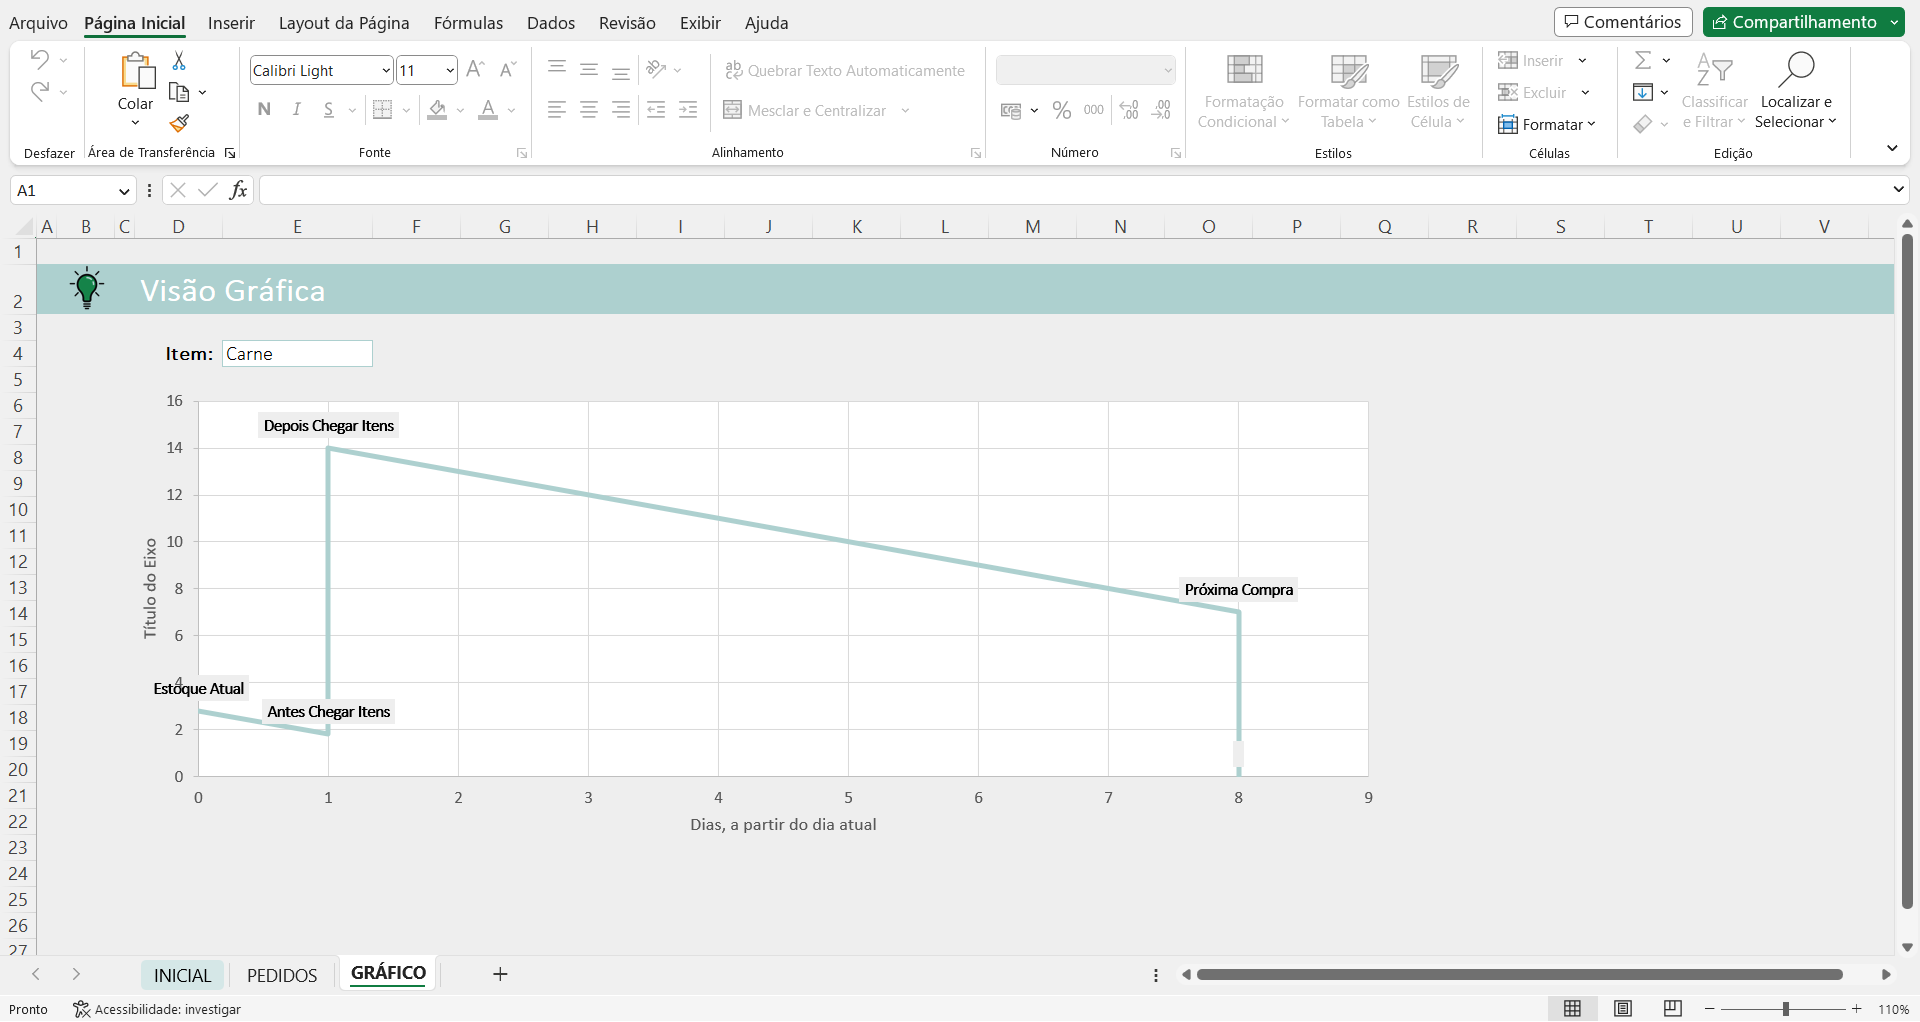
Task: Click Classificar e Filtrar
Action: (x=1714, y=90)
